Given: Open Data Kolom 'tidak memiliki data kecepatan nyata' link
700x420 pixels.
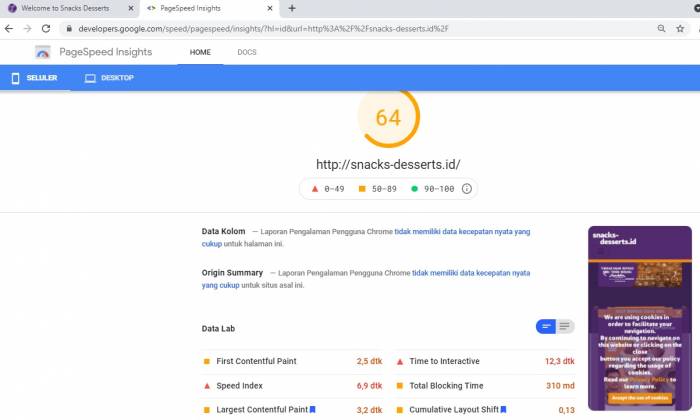Looking at the screenshot, I should coord(366,237).
